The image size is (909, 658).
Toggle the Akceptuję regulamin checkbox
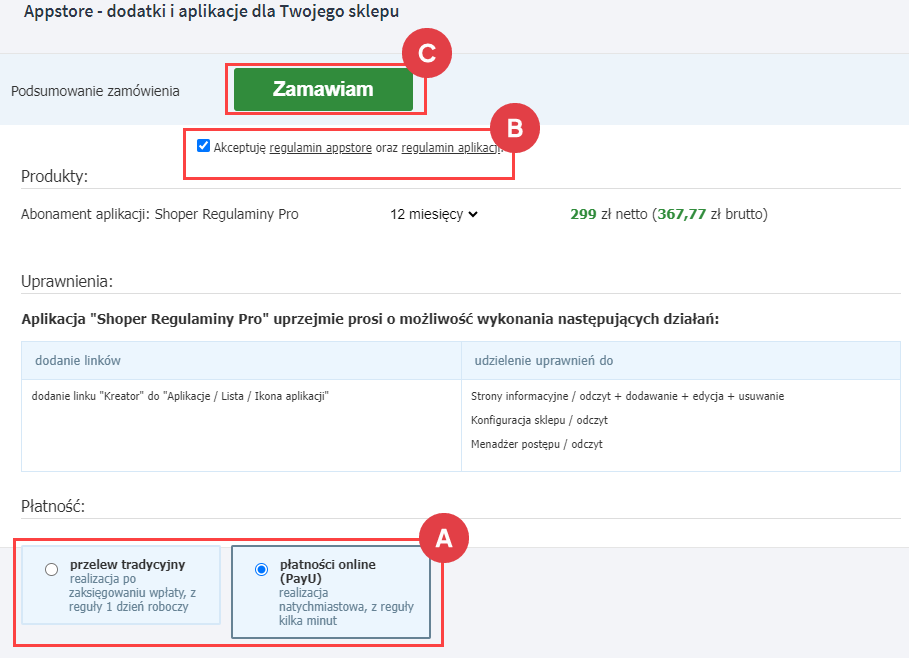(204, 146)
